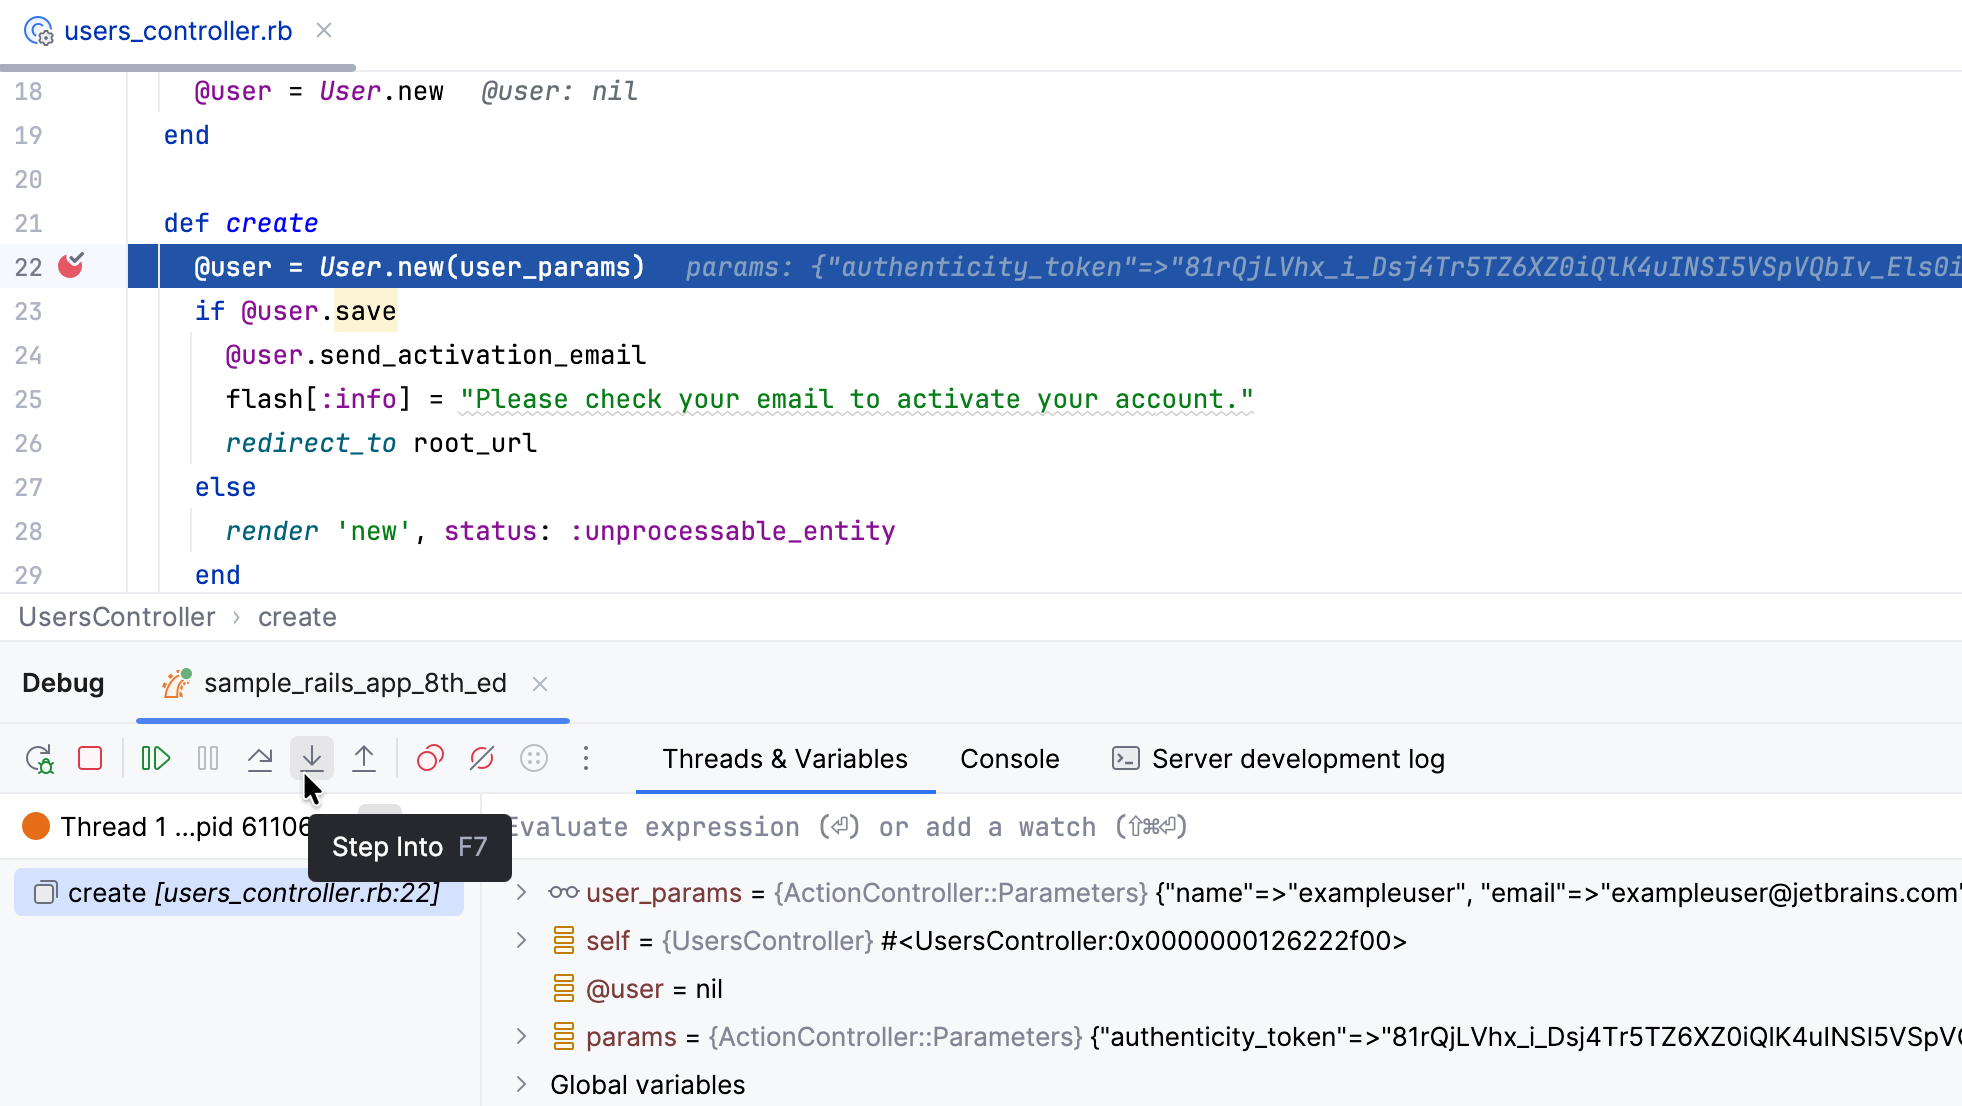Expand the Global variables node
Image resolution: width=1962 pixels, height=1106 pixels.
tap(521, 1084)
